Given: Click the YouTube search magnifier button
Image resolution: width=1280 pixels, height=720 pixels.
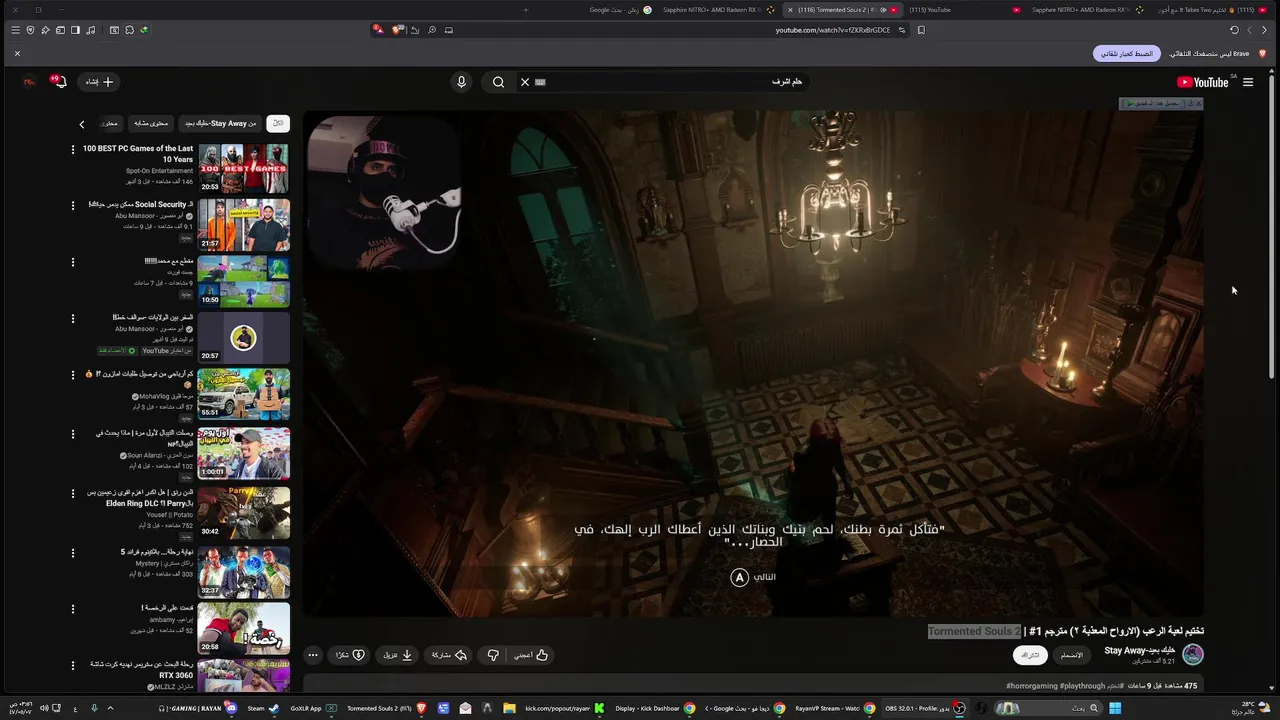Looking at the screenshot, I should pos(498,82).
